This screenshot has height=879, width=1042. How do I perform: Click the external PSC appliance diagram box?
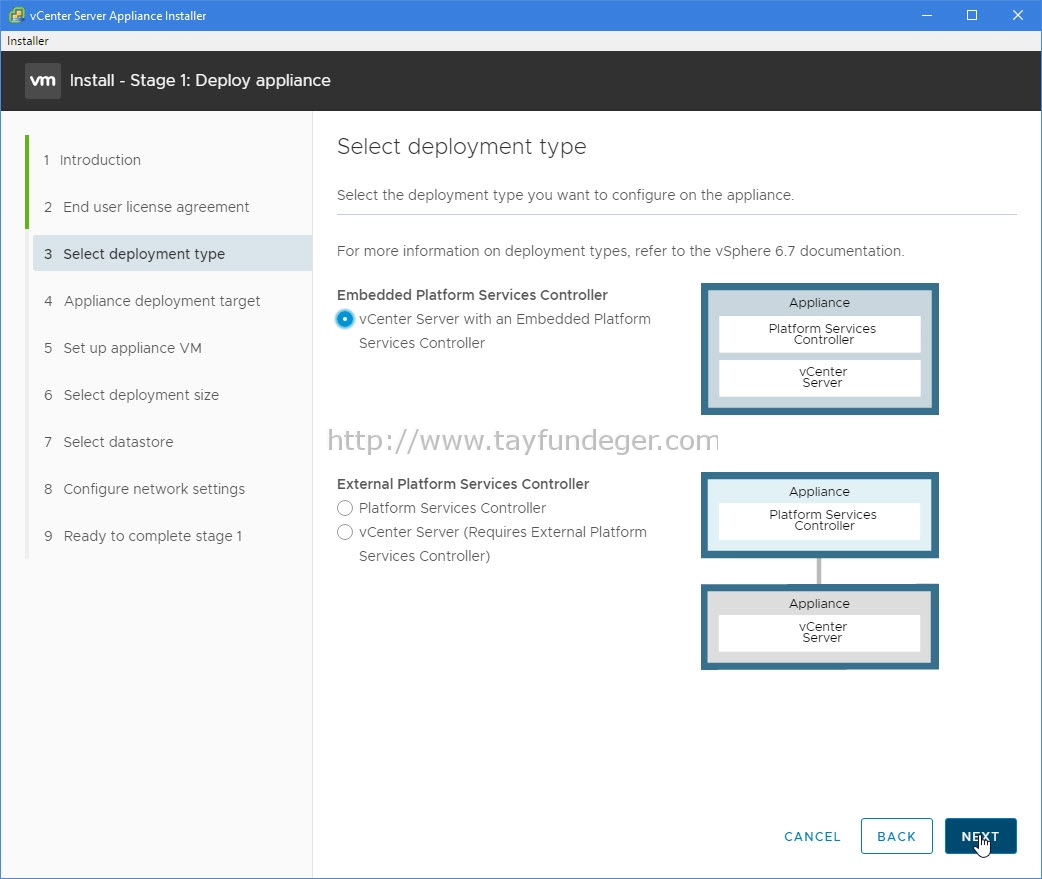[819, 515]
